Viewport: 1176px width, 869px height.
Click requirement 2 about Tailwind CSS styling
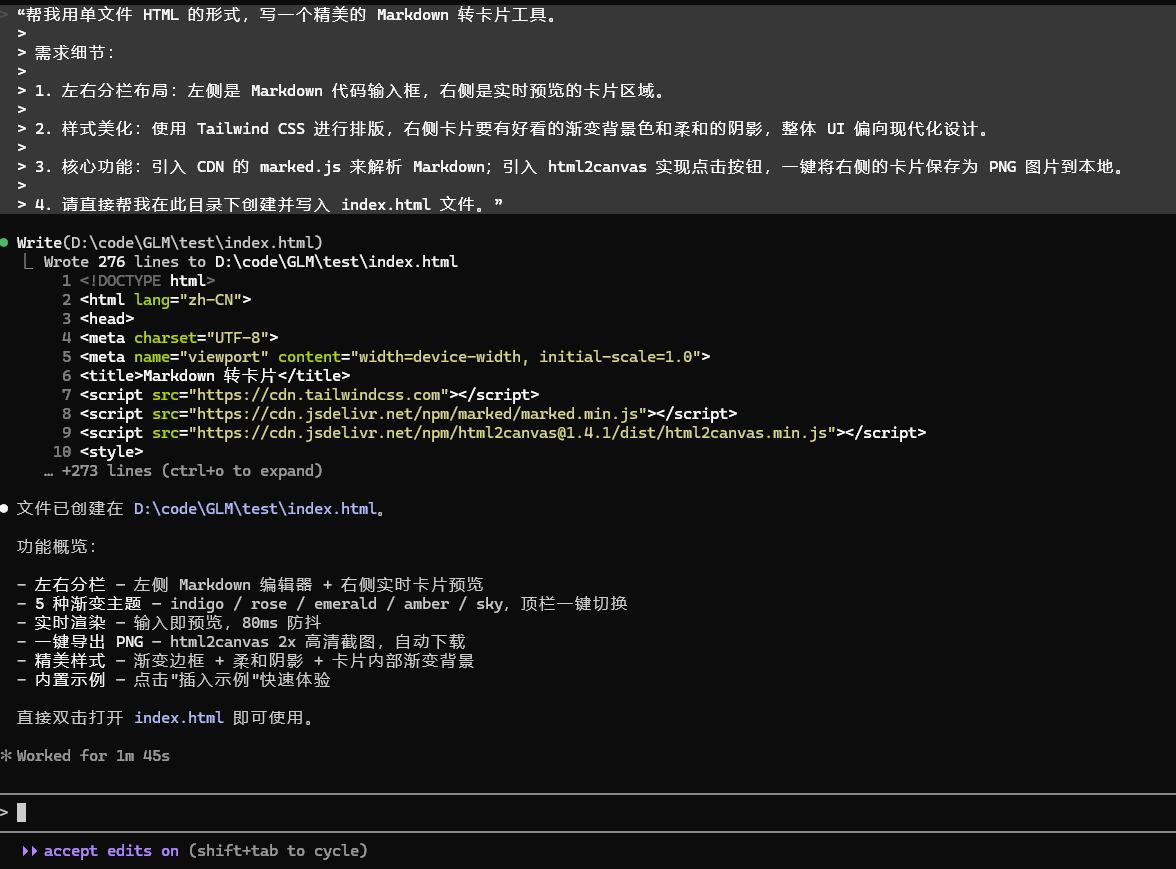click(503, 129)
